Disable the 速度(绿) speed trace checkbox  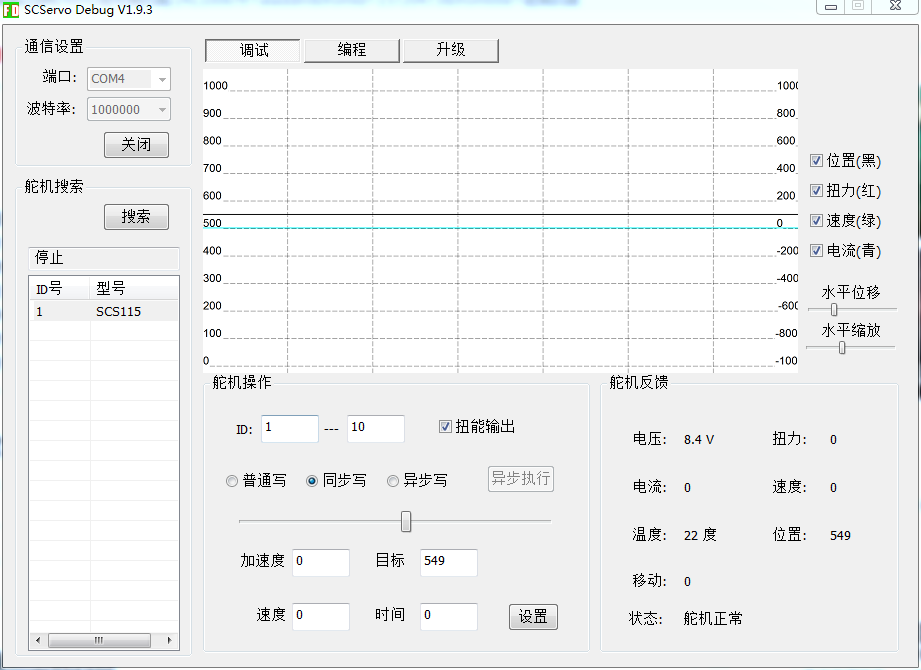click(817, 221)
